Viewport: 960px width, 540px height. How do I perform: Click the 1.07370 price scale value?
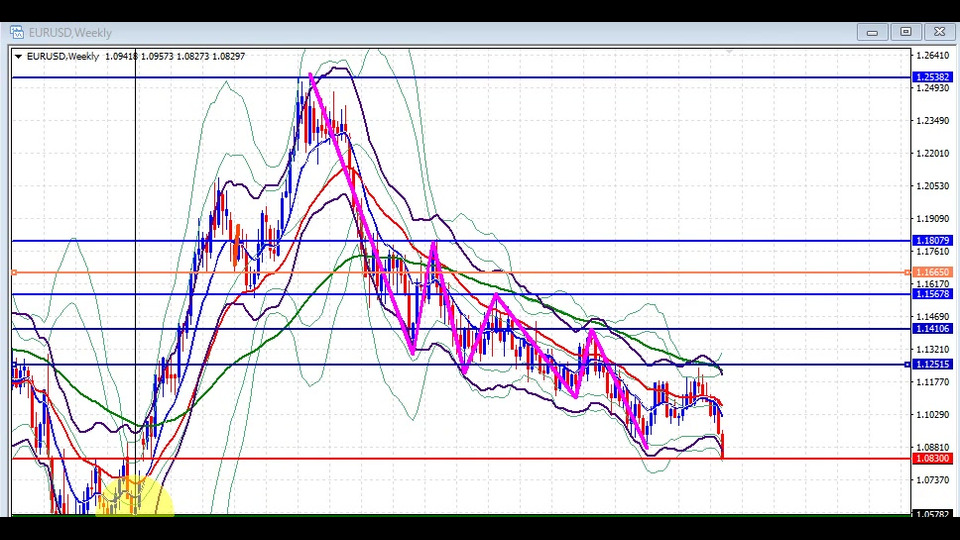932,480
